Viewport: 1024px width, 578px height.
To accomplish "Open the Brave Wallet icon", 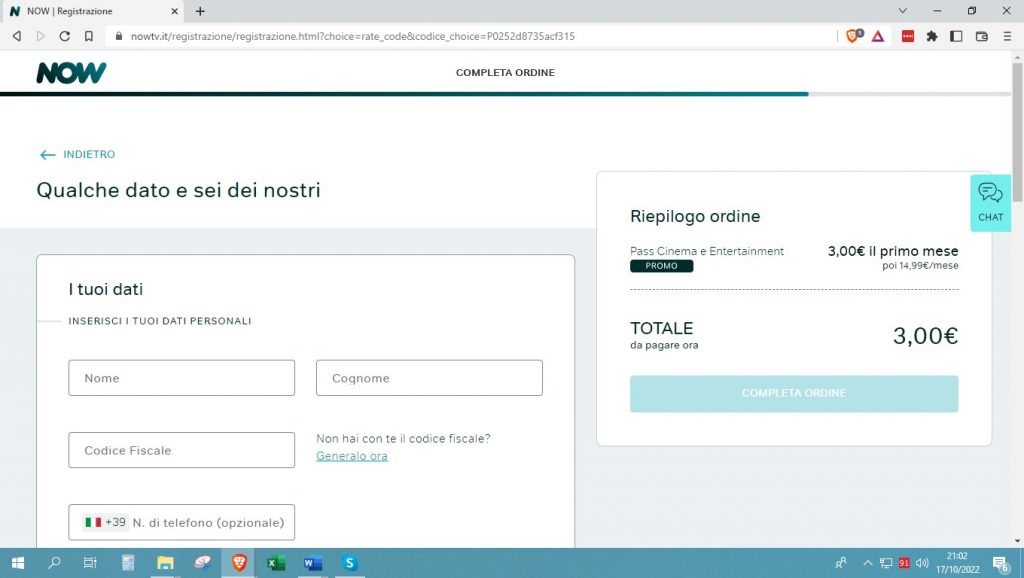I will pos(981,35).
